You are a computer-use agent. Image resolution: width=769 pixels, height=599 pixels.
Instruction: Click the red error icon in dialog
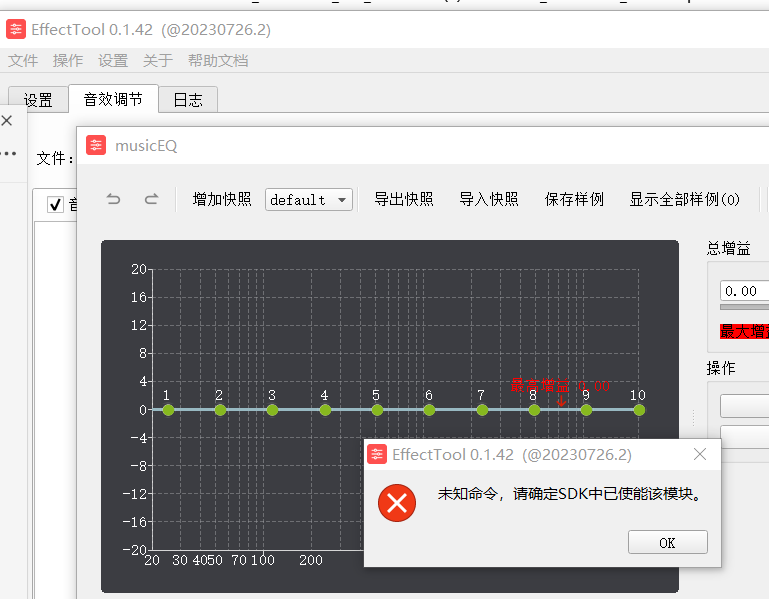point(397,503)
